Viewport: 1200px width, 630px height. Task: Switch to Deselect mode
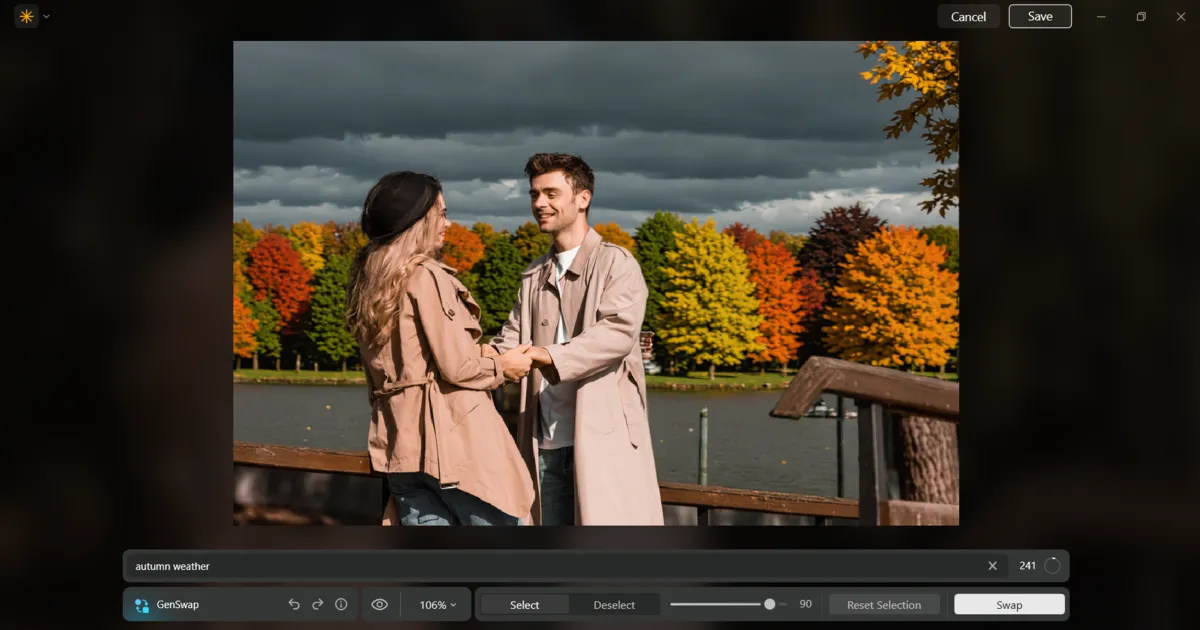pos(614,604)
